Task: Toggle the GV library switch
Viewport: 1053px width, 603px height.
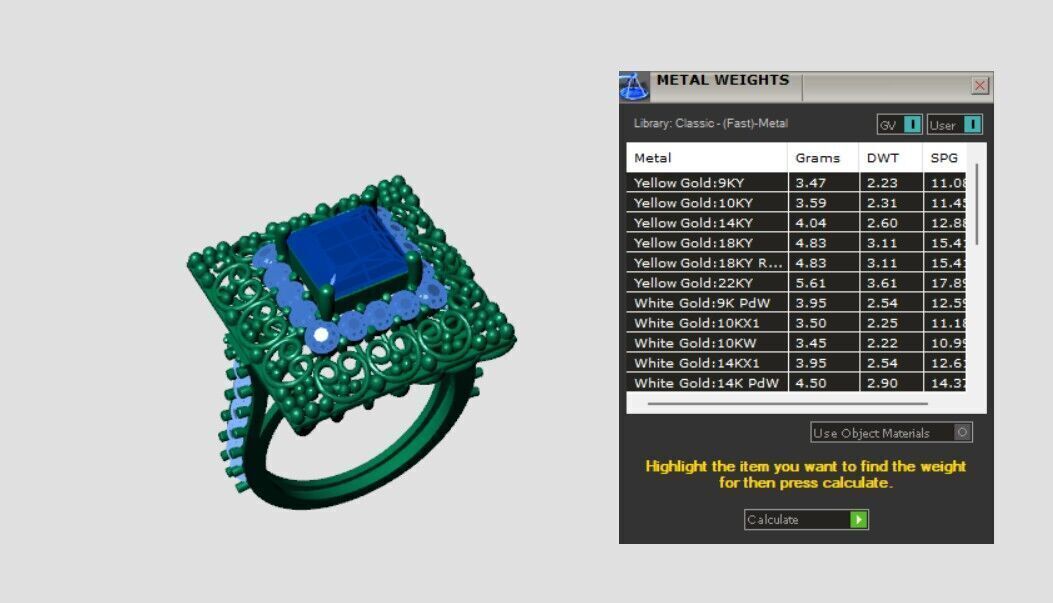Action: (x=899, y=125)
